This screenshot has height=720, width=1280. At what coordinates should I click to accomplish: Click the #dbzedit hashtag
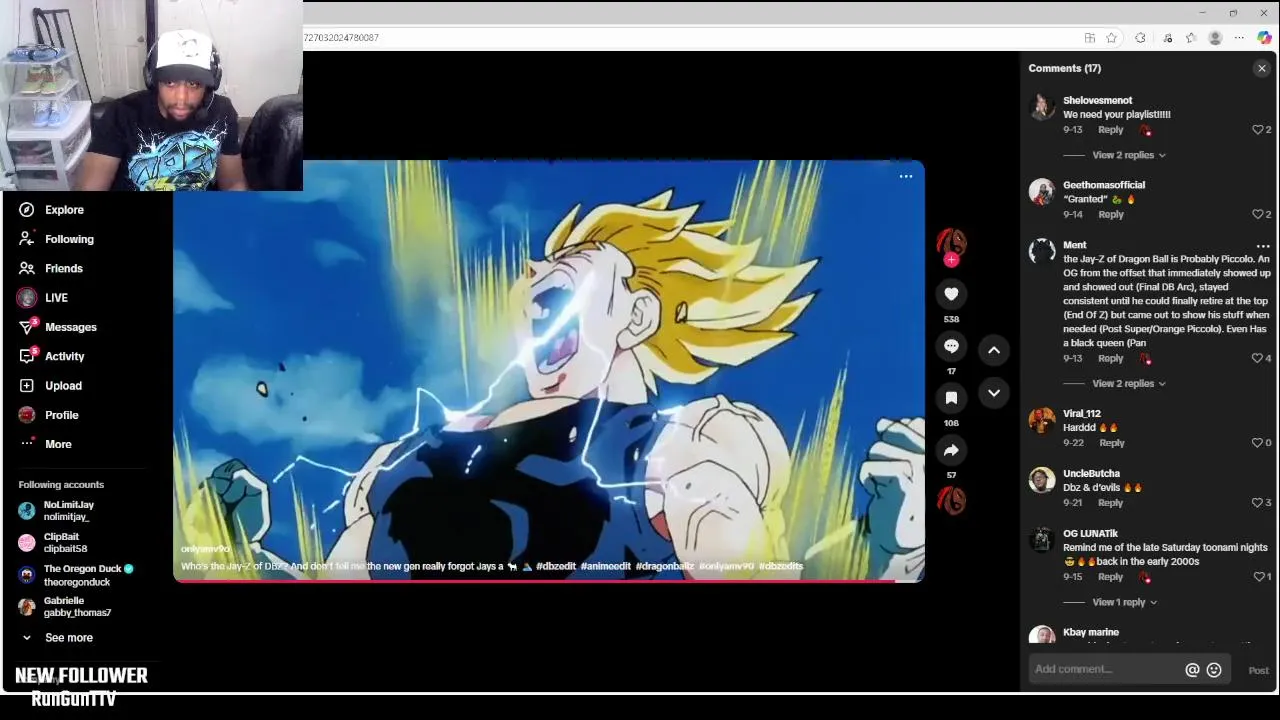point(556,566)
